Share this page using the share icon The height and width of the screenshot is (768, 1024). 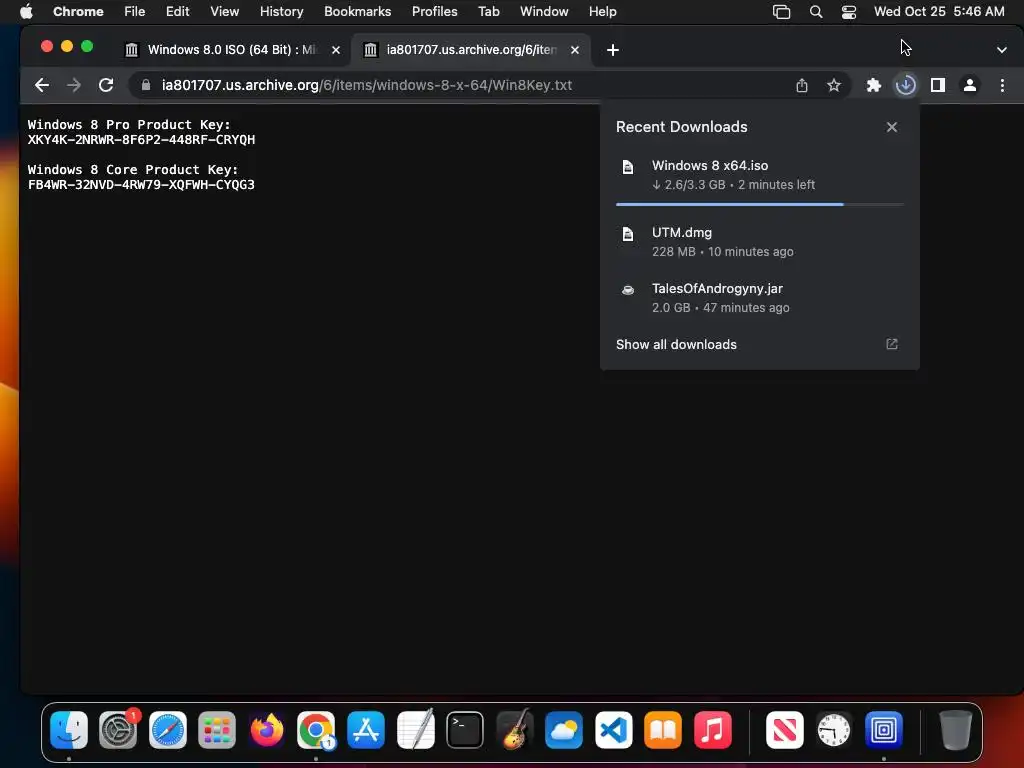point(802,85)
